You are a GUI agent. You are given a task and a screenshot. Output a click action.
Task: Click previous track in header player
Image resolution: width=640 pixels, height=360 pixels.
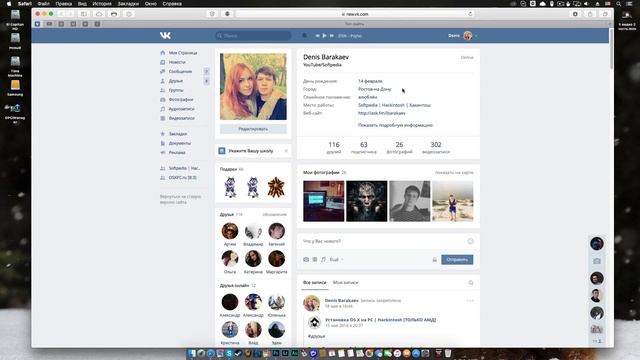tap(317, 36)
